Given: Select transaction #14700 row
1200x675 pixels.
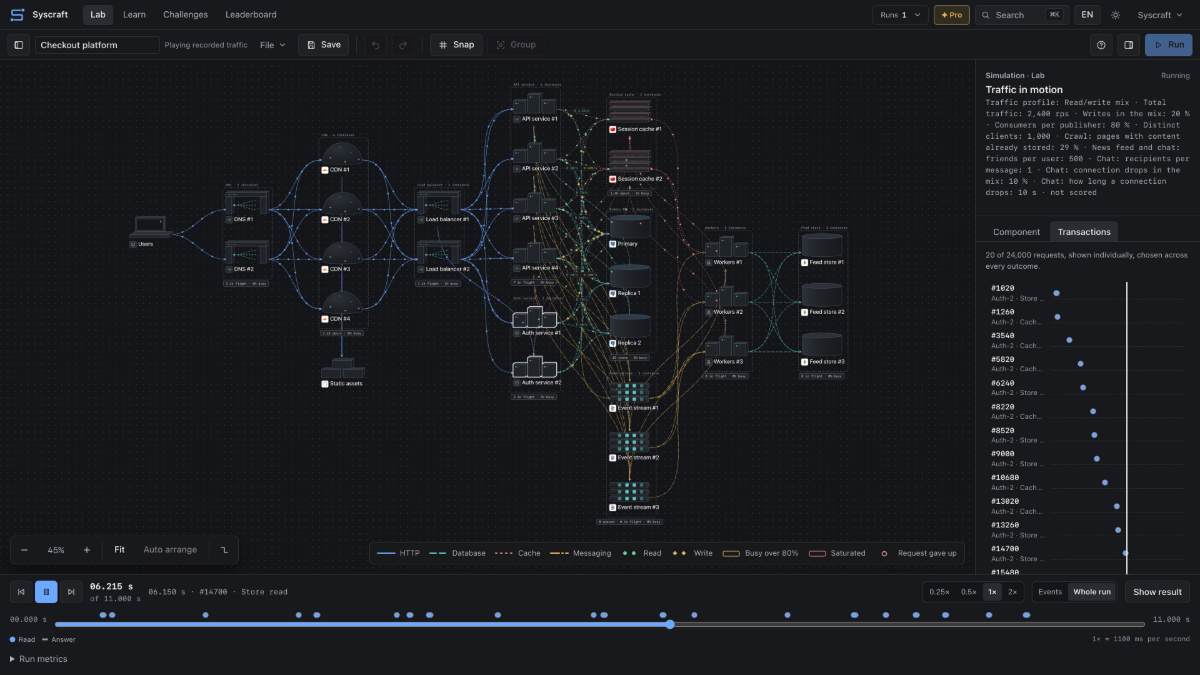Looking at the screenshot, I should [1087, 553].
